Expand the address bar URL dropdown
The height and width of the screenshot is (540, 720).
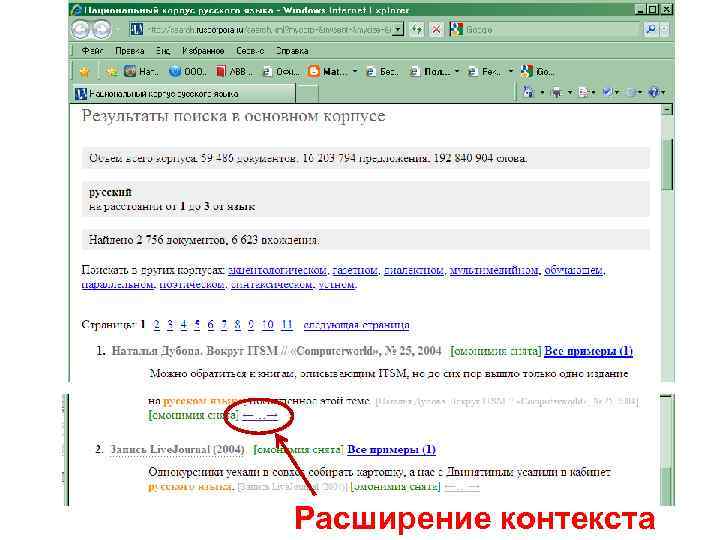(x=399, y=29)
